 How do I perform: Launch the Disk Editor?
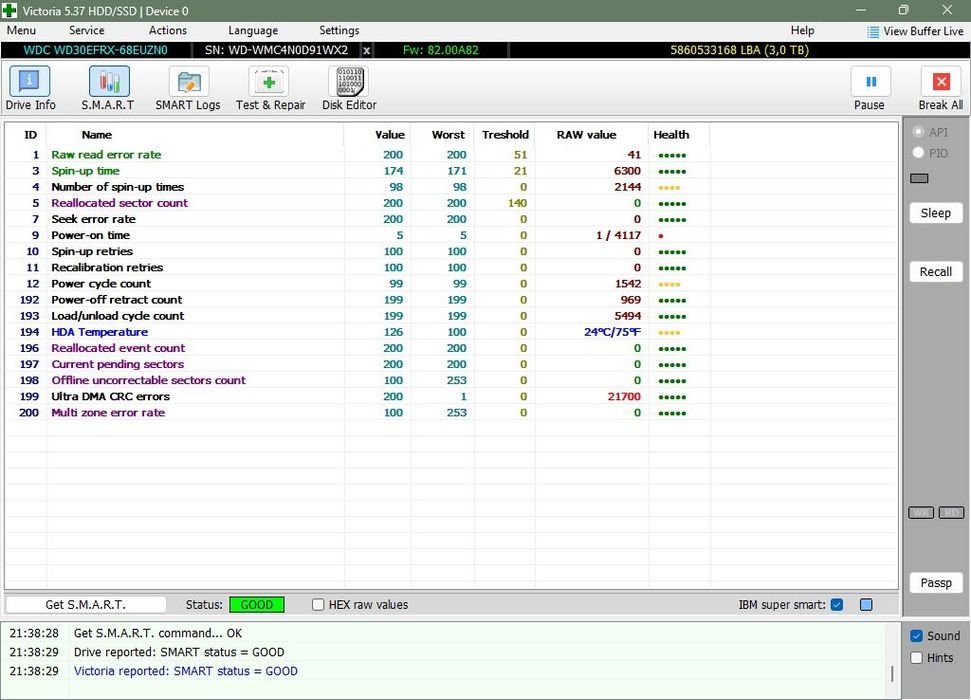pyautogui.click(x=349, y=89)
